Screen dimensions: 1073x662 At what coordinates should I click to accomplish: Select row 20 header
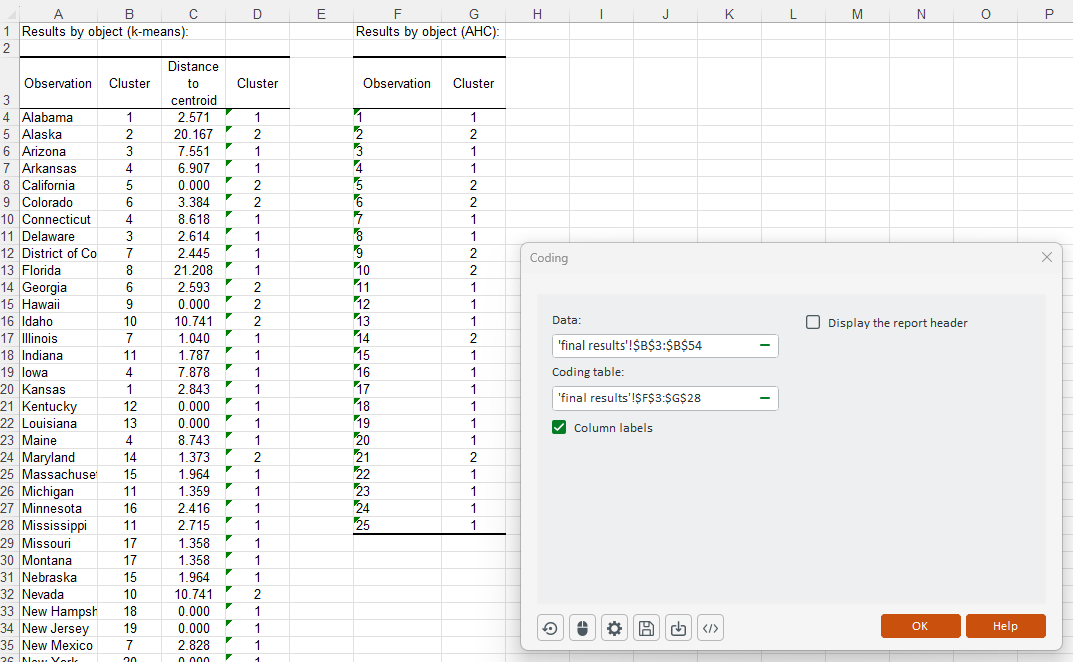click(x=9, y=390)
